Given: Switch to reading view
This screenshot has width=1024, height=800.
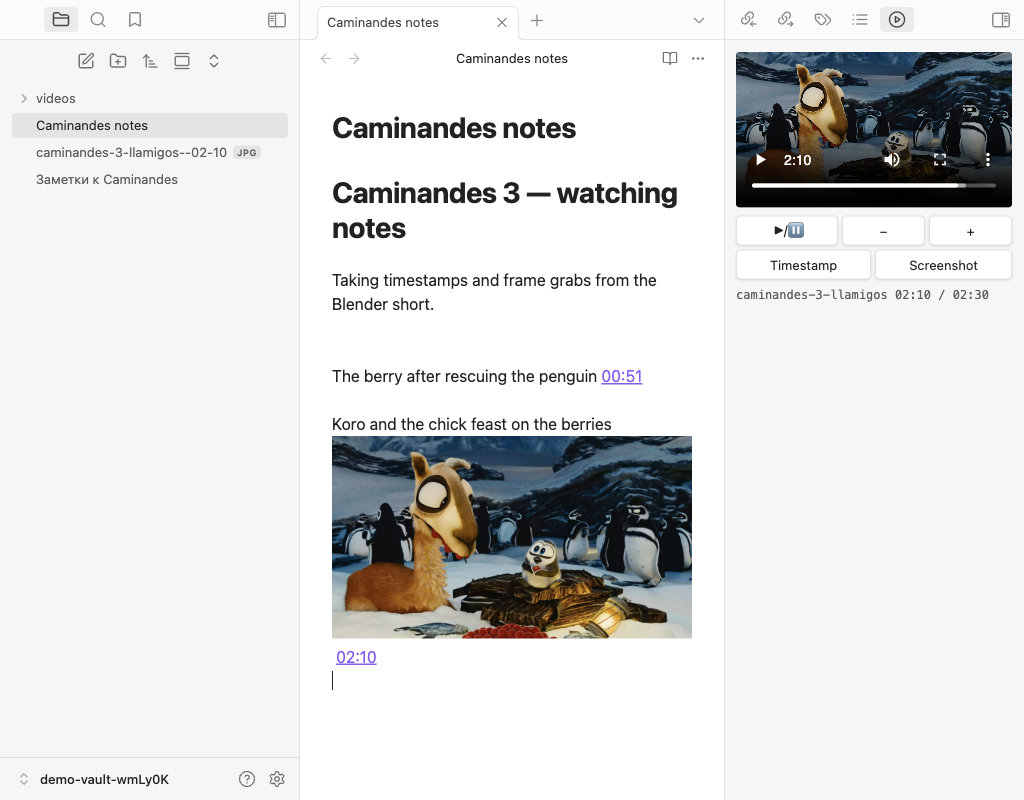Looking at the screenshot, I should pos(669,58).
